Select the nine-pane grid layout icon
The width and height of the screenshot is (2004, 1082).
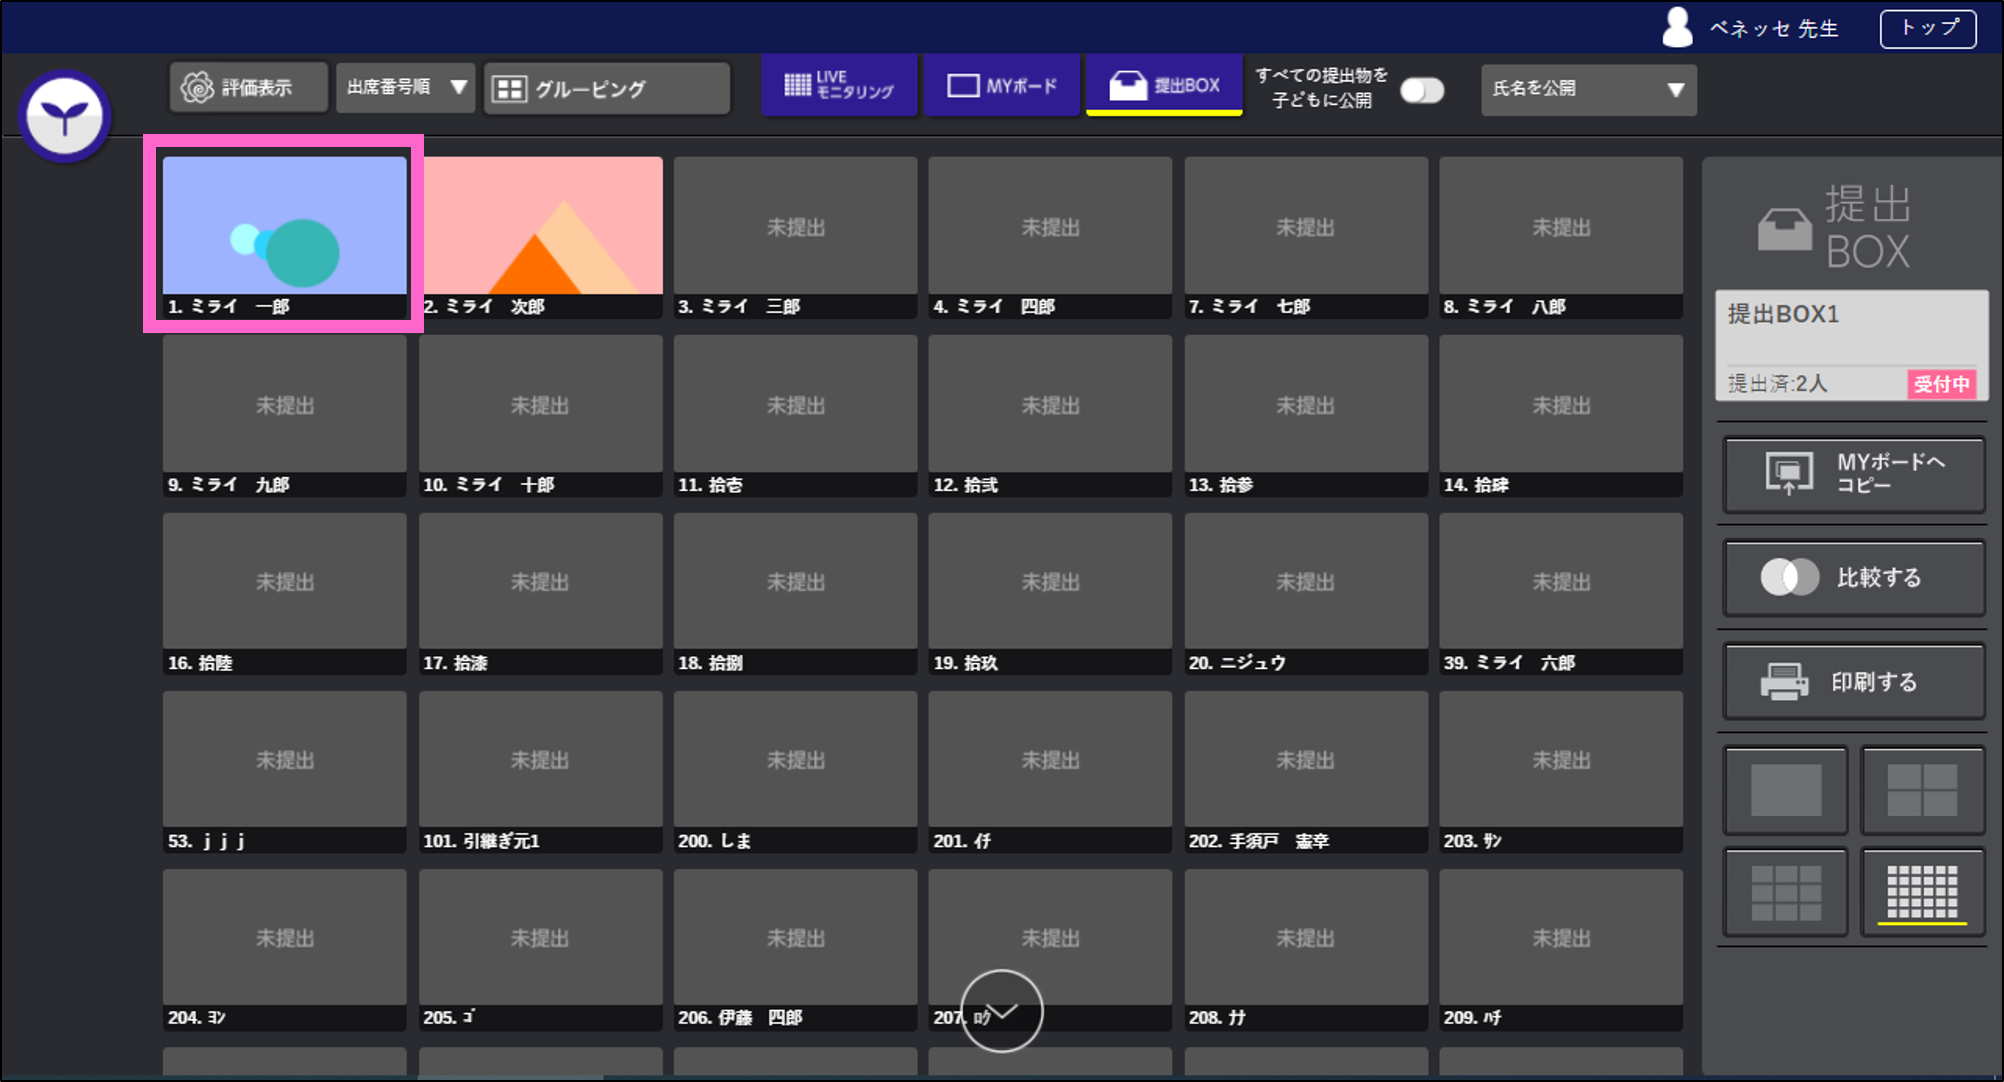click(1785, 892)
